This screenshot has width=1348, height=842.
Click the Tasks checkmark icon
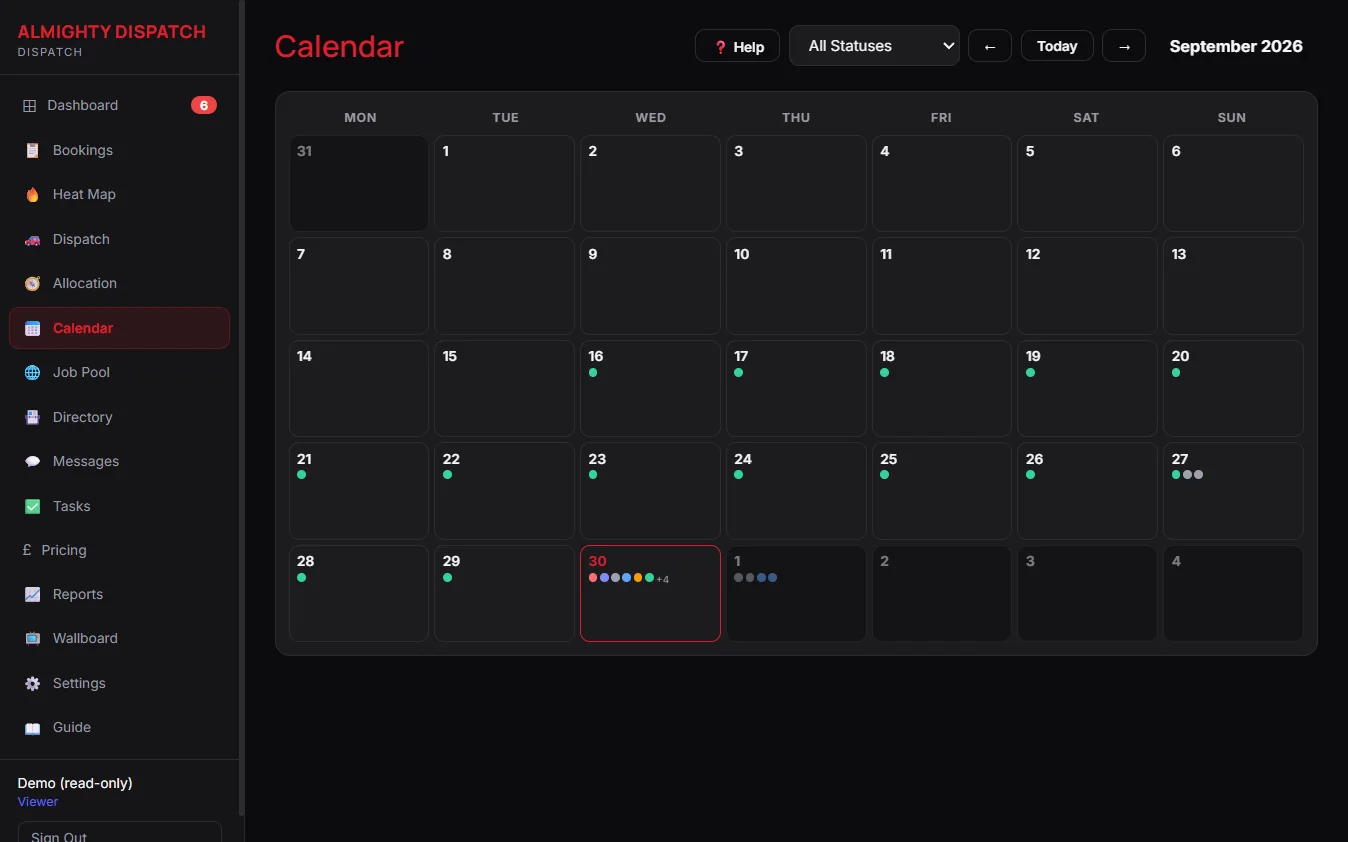pos(33,507)
